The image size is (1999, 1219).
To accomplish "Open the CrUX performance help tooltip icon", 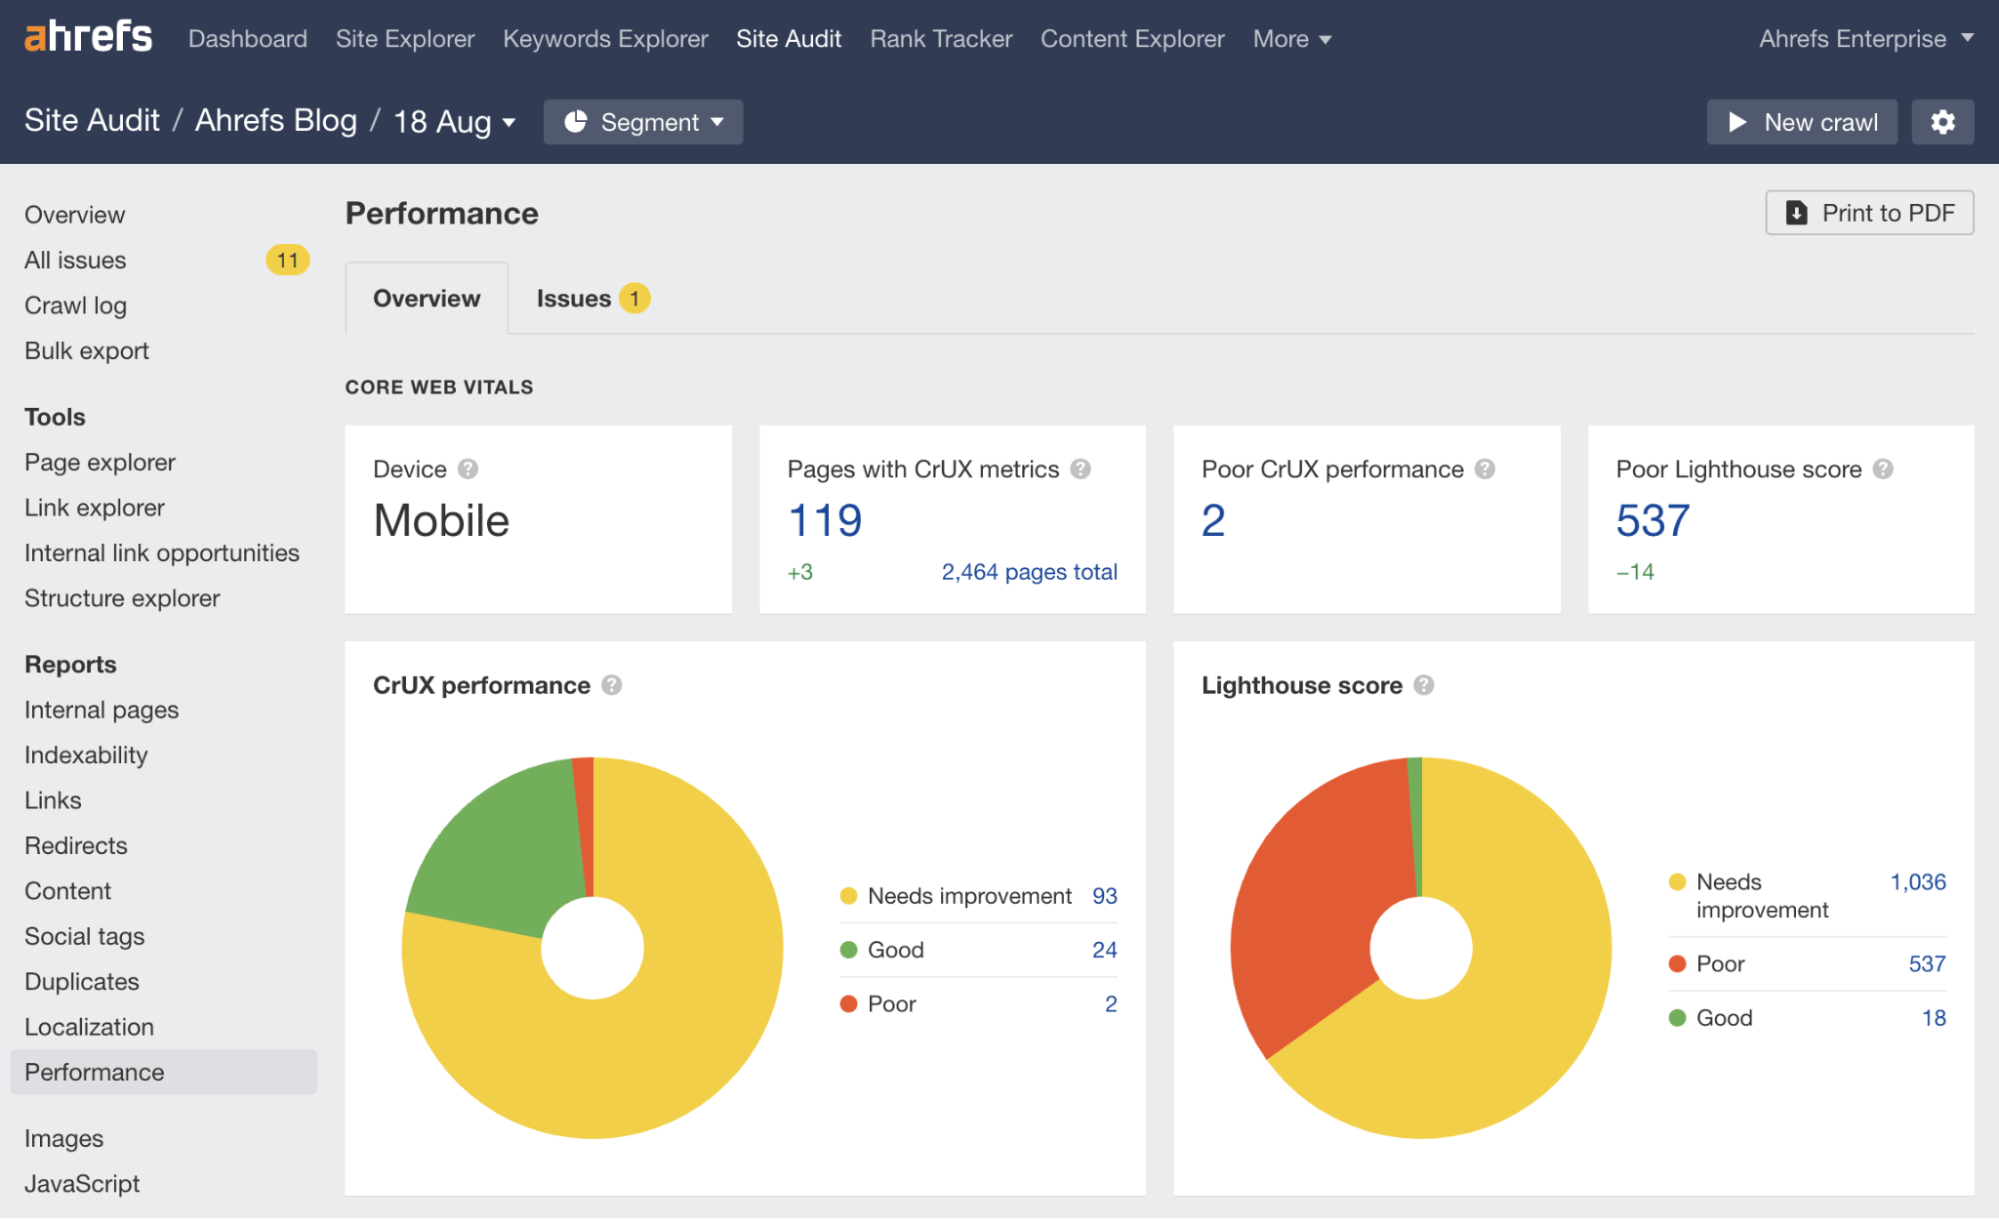I will pyautogui.click(x=613, y=685).
